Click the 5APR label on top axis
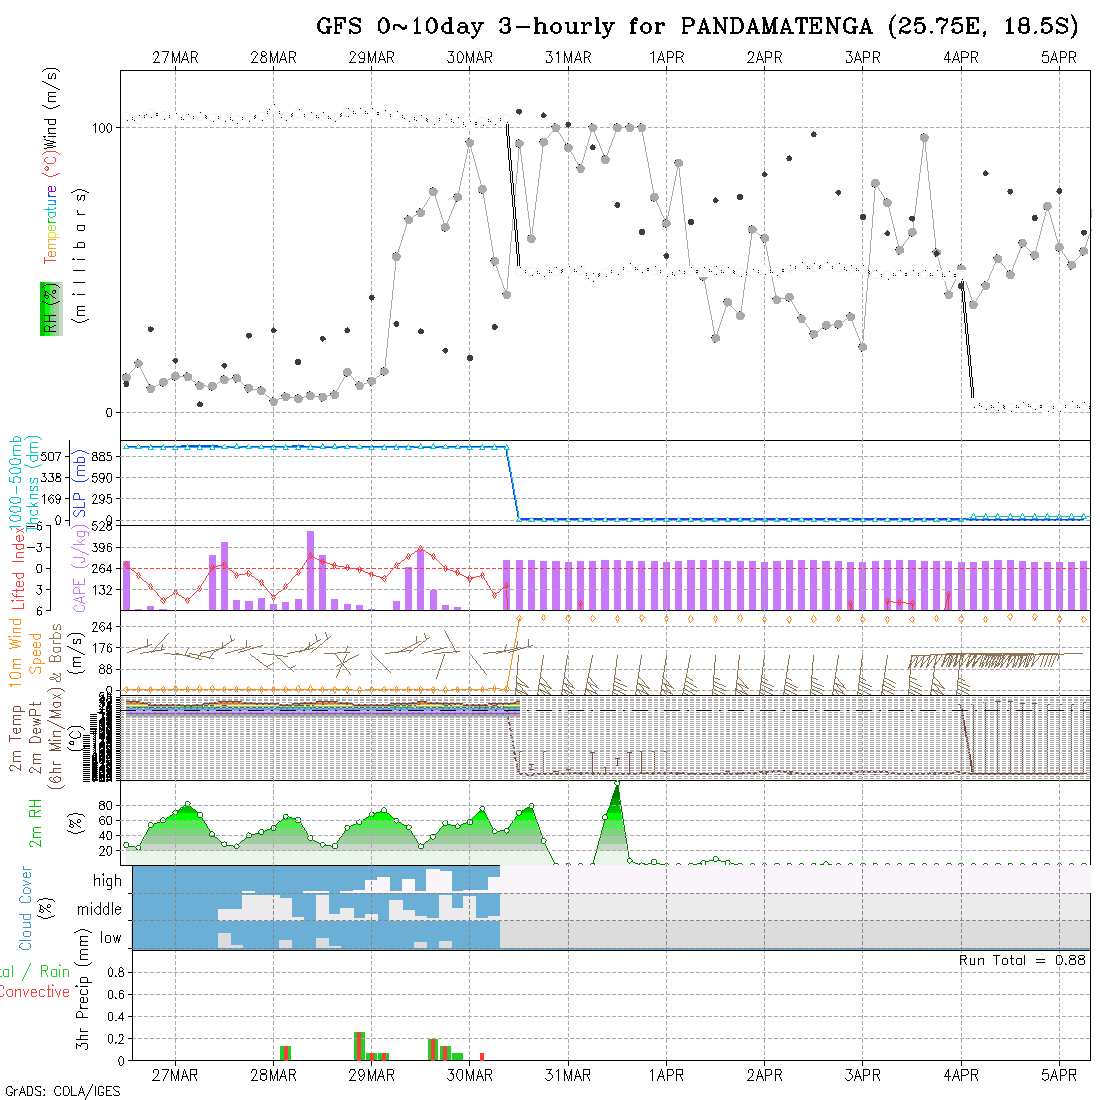 click(x=1059, y=58)
